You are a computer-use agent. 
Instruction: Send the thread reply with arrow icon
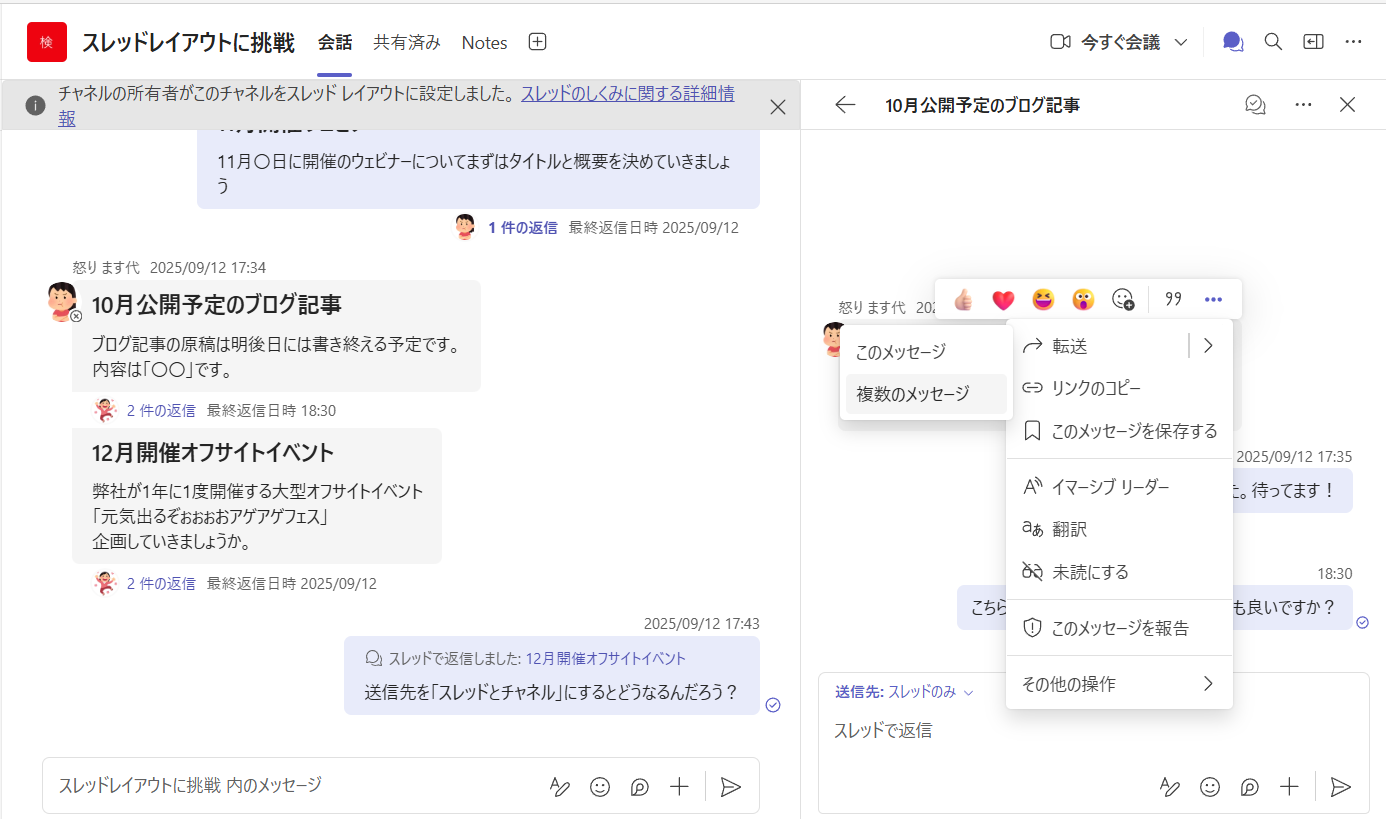click(x=1341, y=787)
